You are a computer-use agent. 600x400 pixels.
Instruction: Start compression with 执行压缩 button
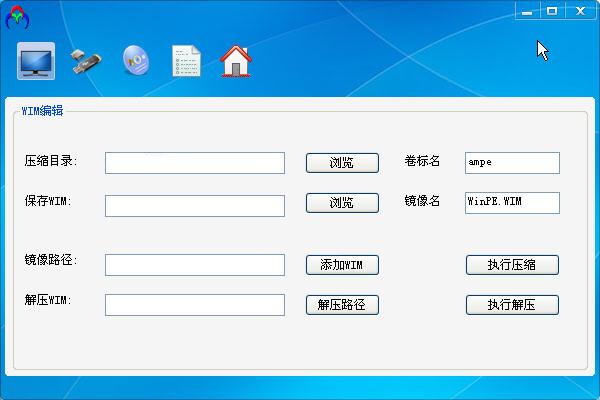(x=512, y=265)
